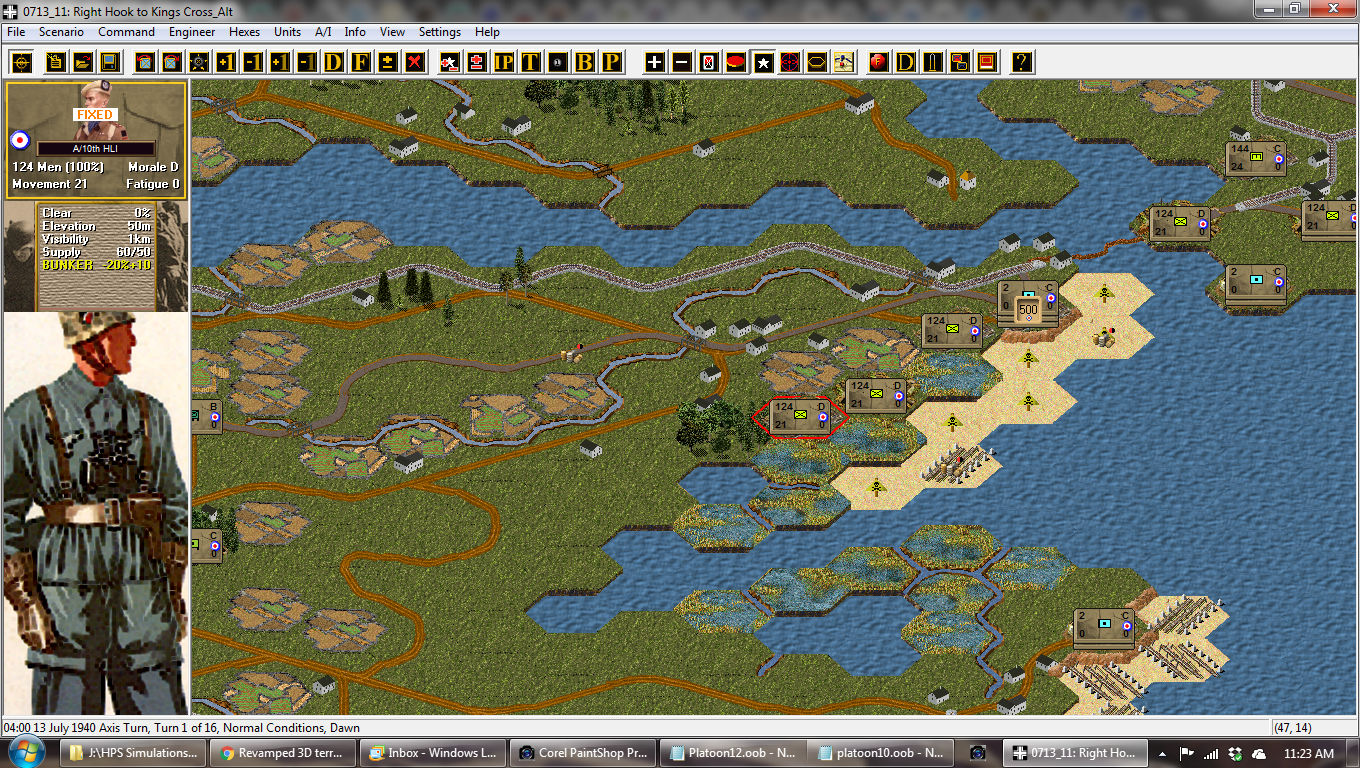This screenshot has height=768, width=1360.
Task: Click the status bar turn information text
Action: pyautogui.click(x=182, y=728)
